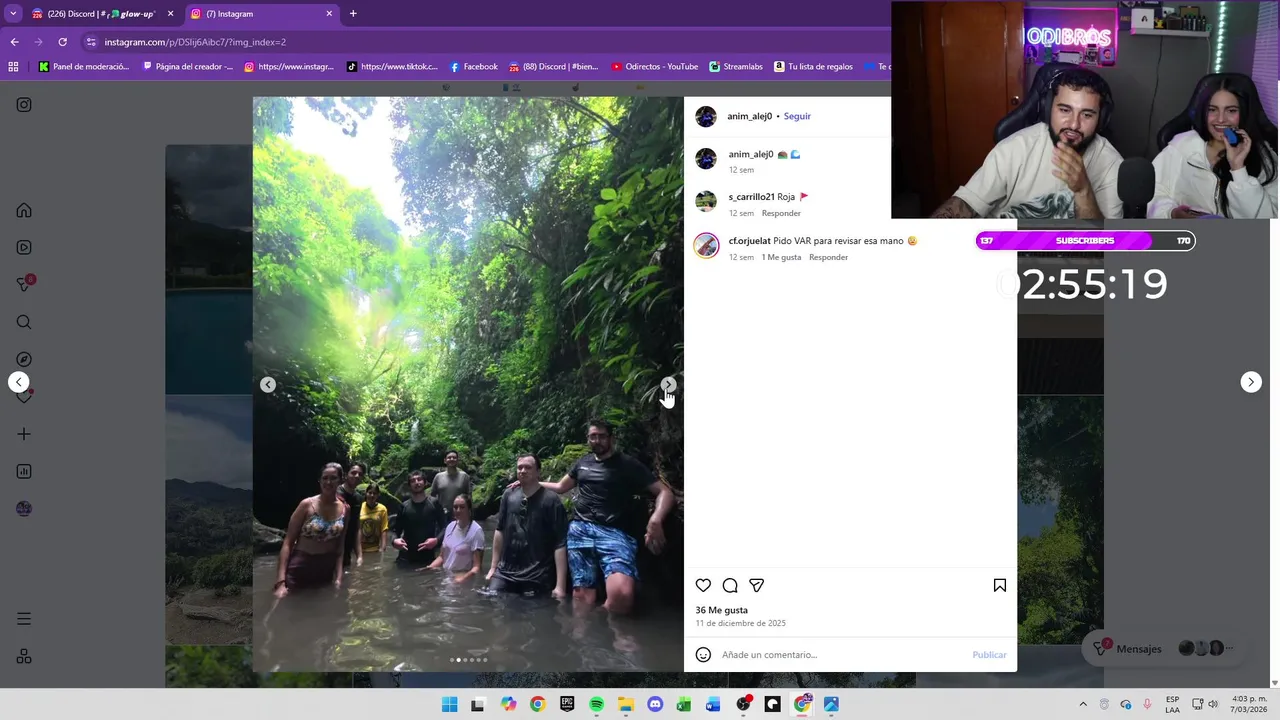Screen dimensions: 1280x720
Task: Open anim_alej0 profile from post header
Action: pos(749,116)
